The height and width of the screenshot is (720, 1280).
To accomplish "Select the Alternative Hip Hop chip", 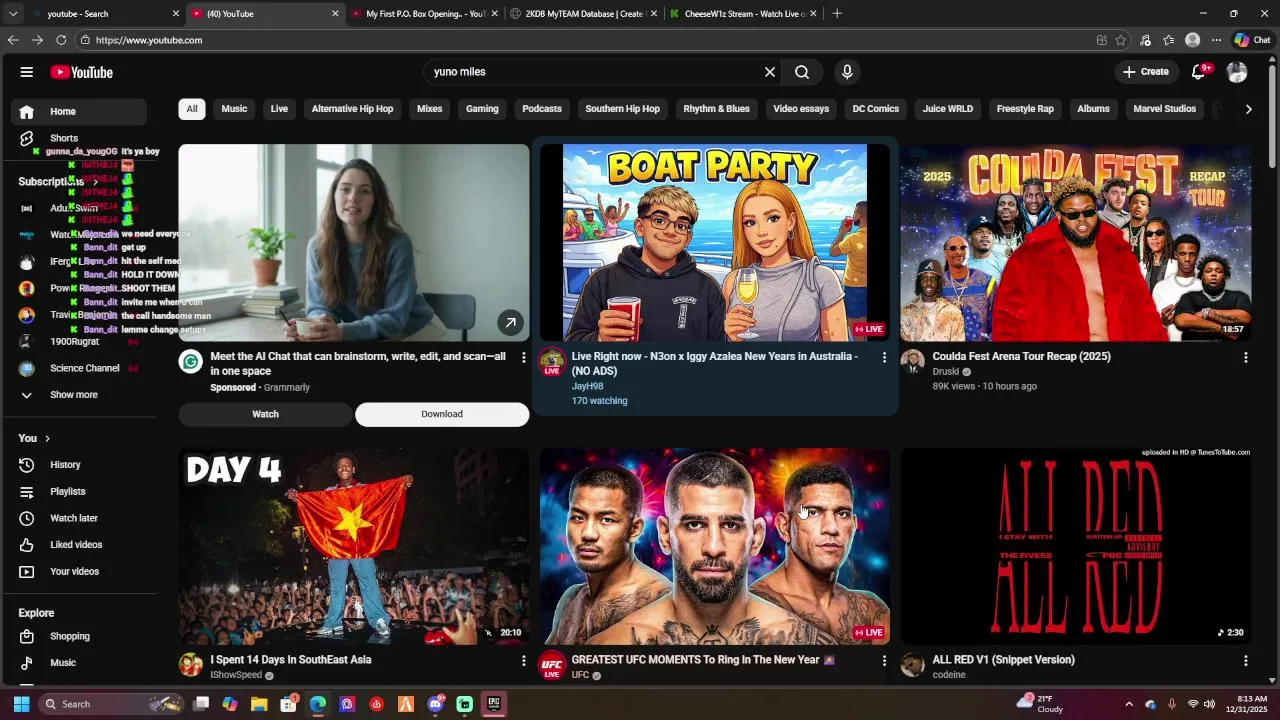I will [x=352, y=109].
